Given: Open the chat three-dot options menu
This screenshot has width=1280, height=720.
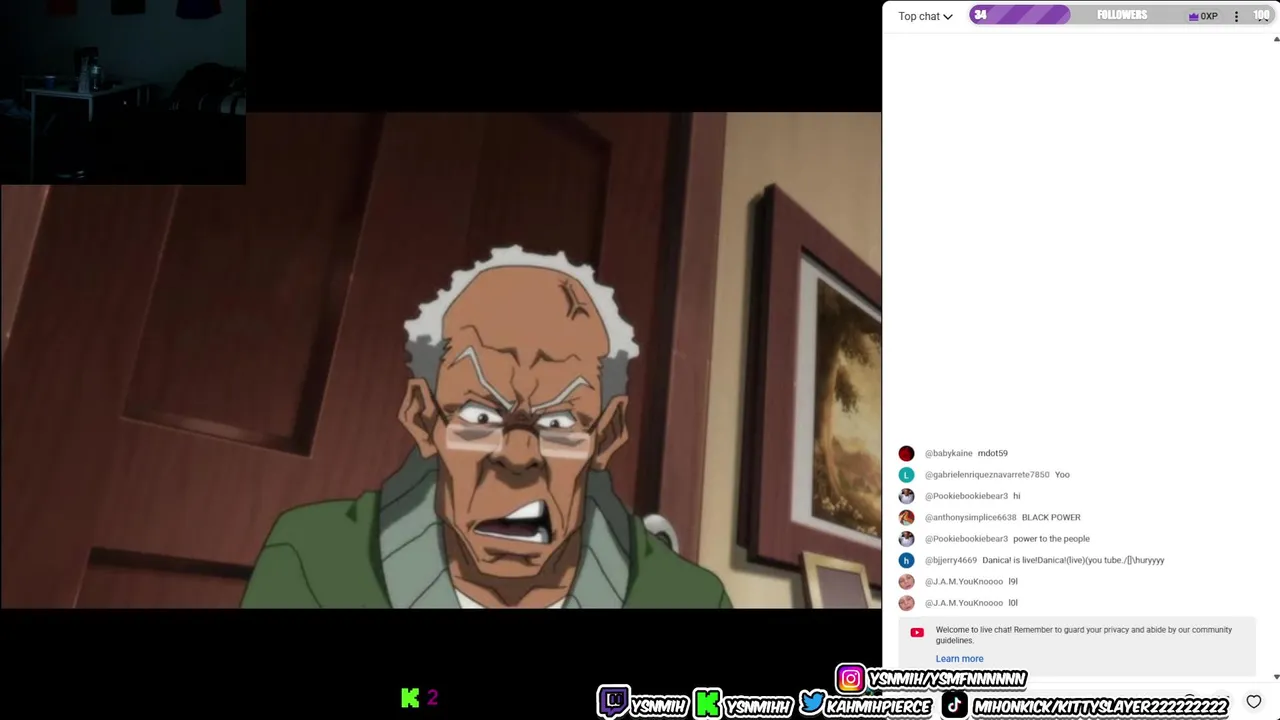Looking at the screenshot, I should coord(1236,16).
